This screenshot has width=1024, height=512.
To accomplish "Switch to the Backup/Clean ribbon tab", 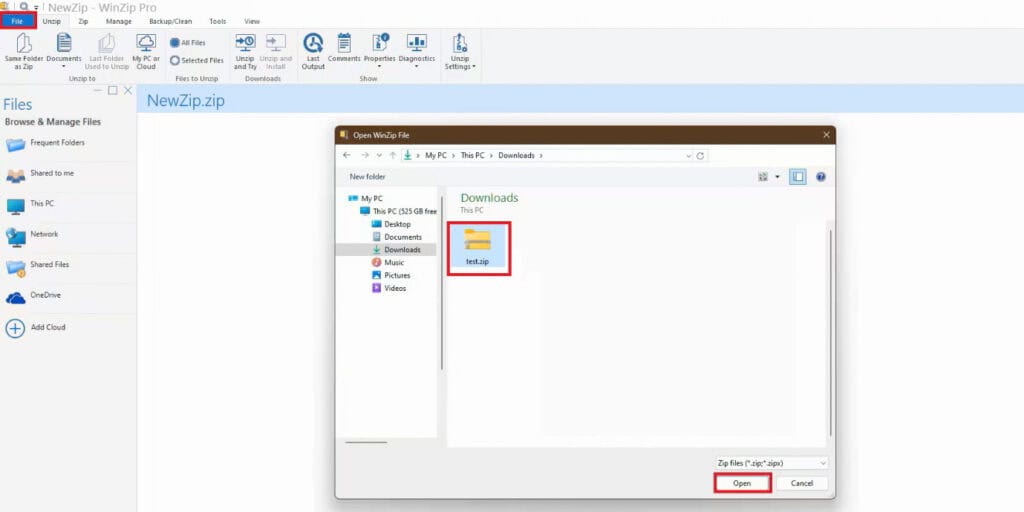I will [163, 21].
